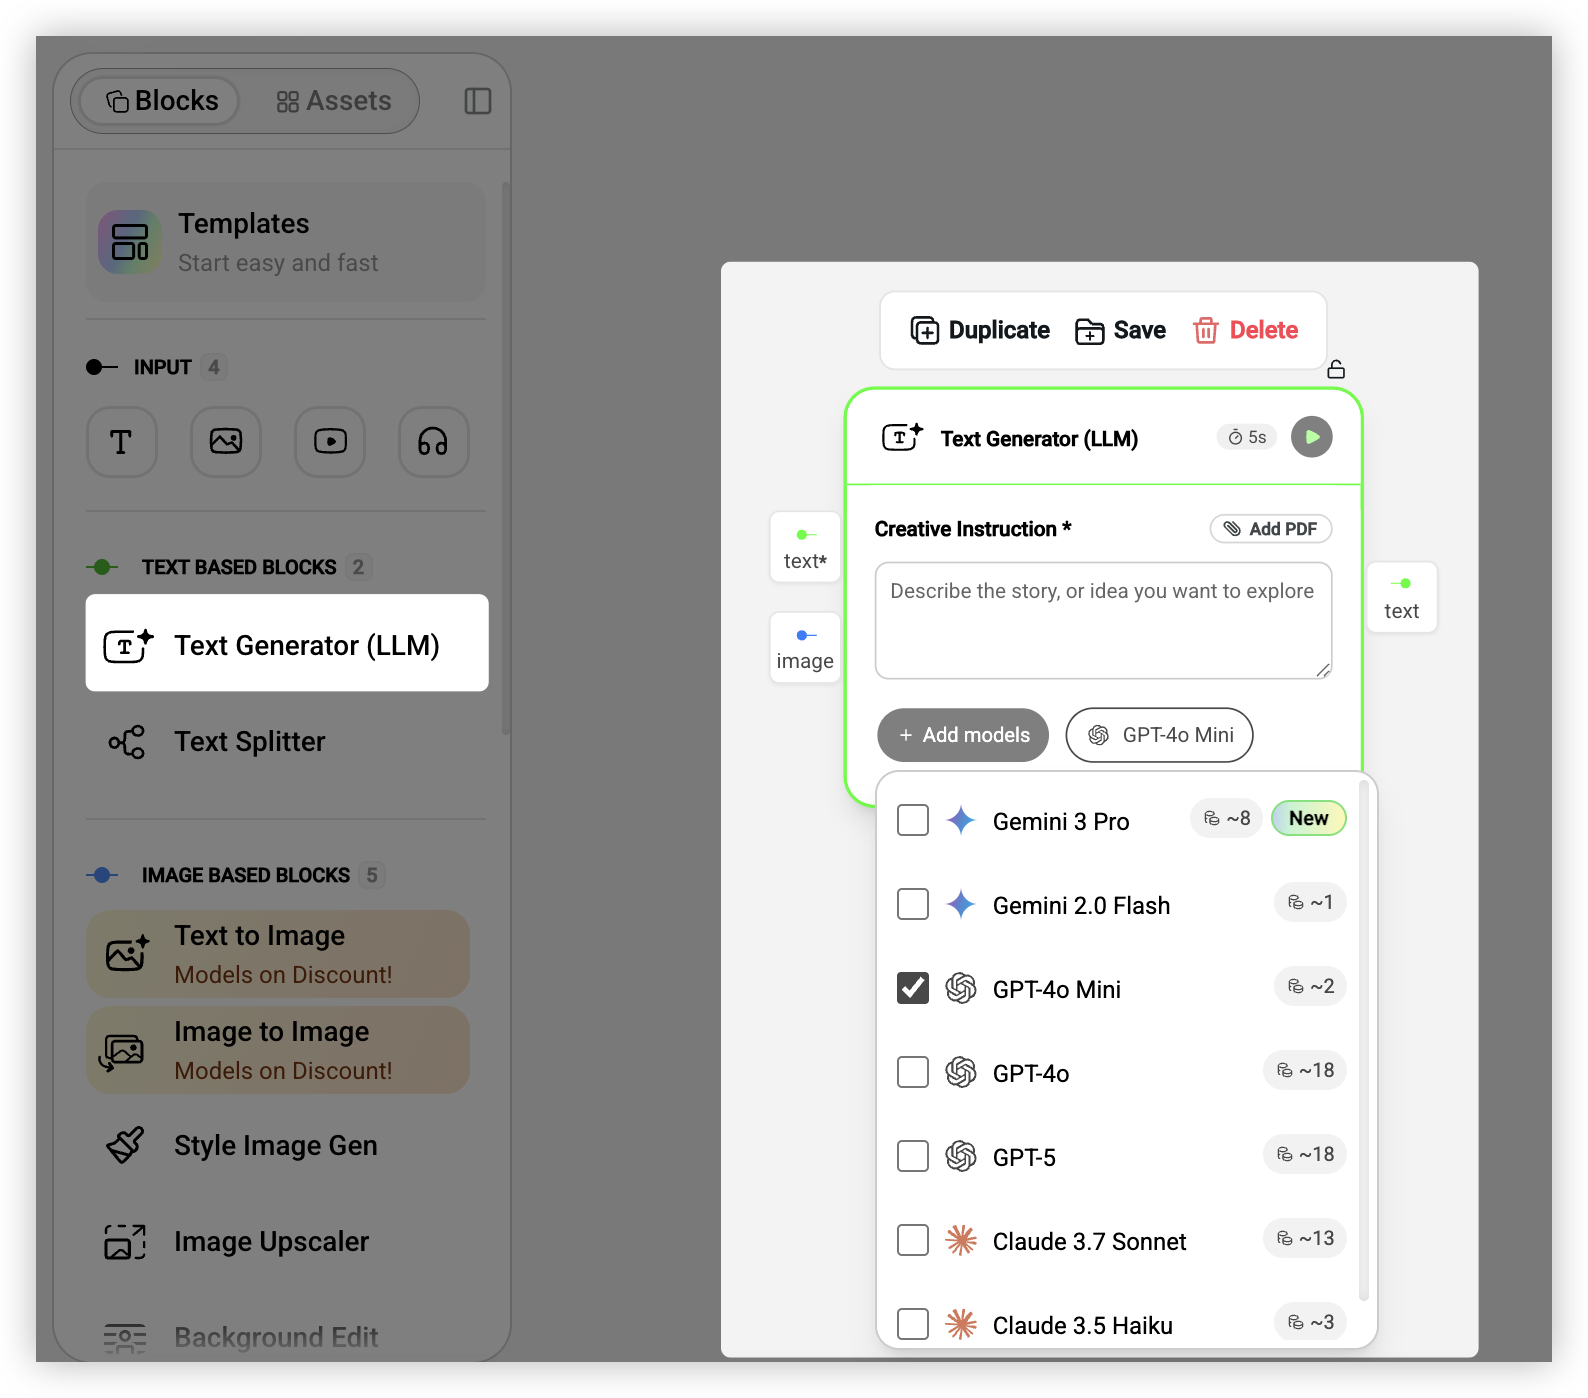
Task: Choose the Image to Image block
Action: pos(278,1050)
